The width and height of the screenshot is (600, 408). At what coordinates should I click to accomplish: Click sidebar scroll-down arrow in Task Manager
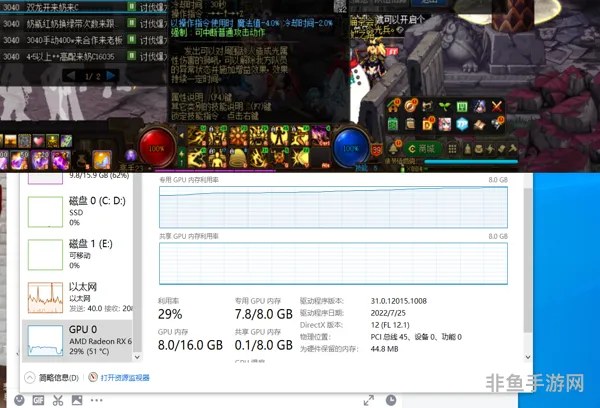click(x=137, y=357)
